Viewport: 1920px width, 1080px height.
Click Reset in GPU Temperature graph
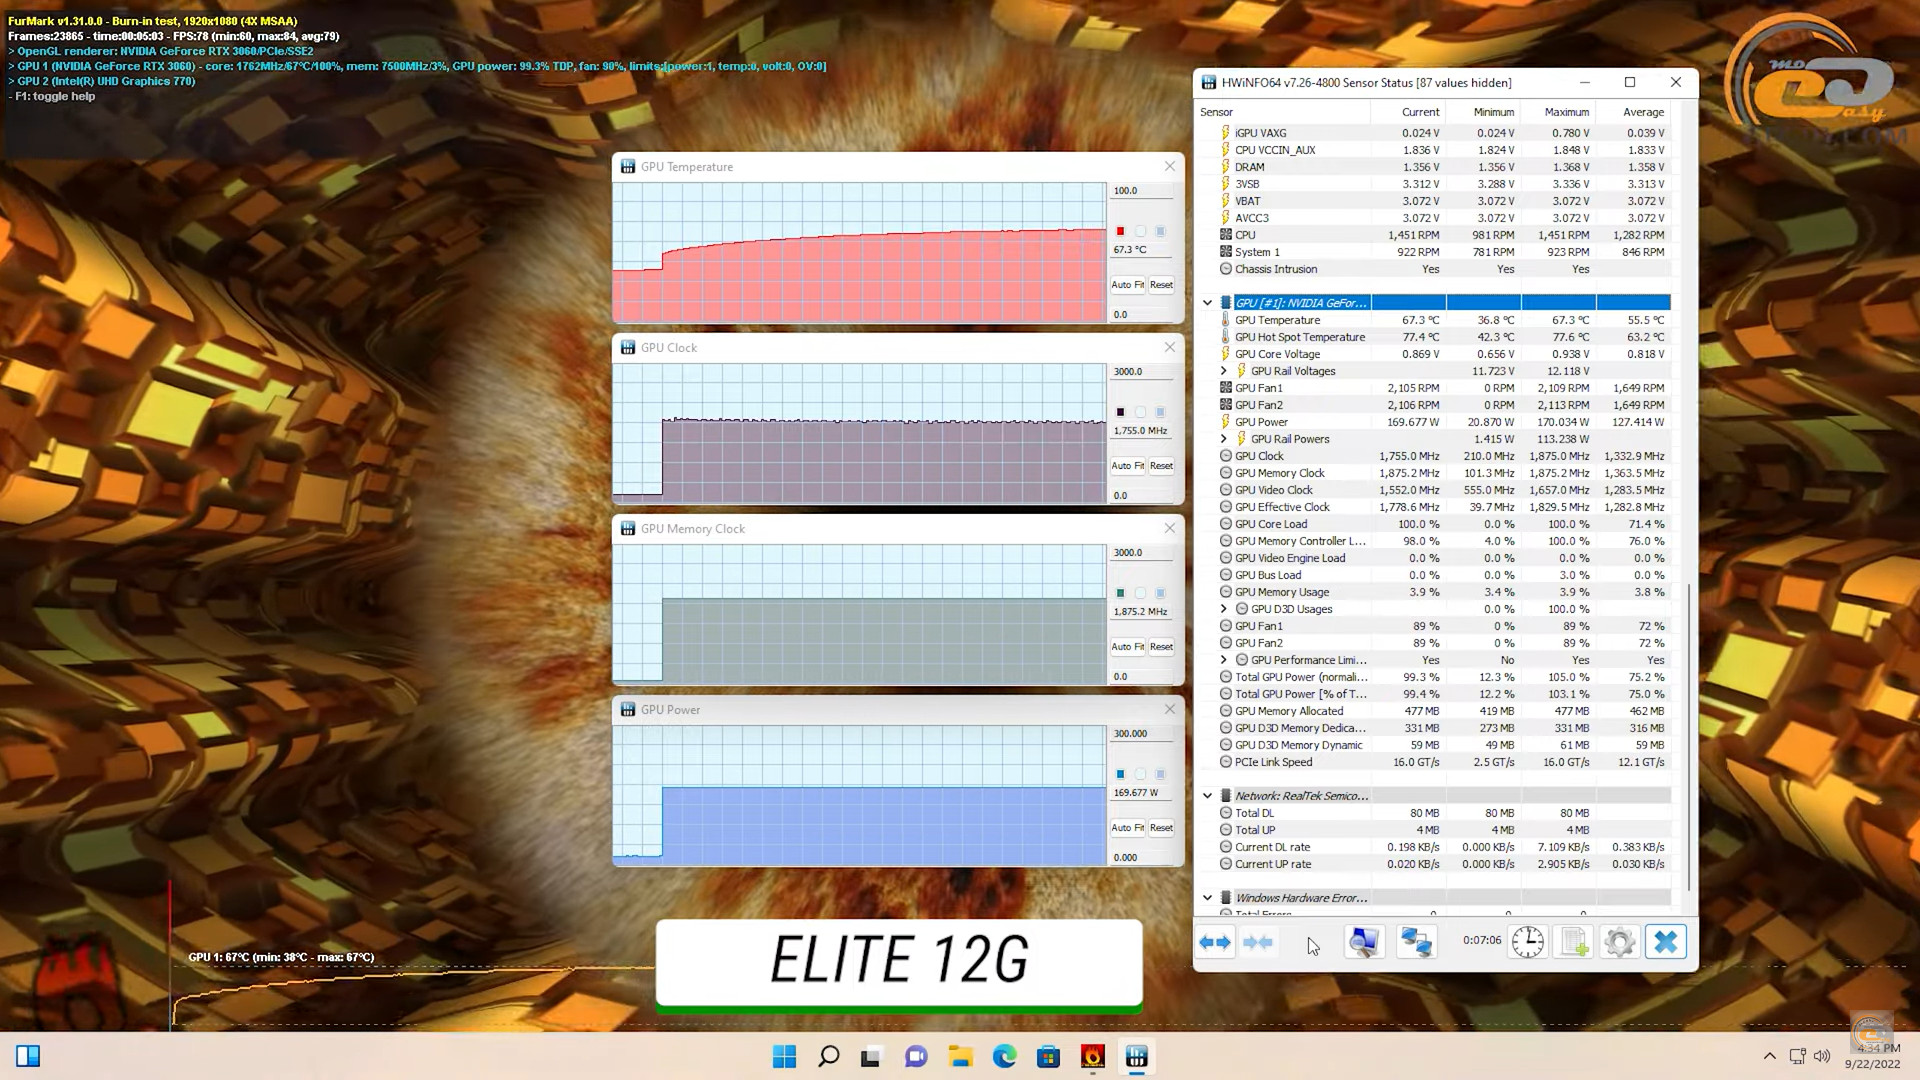pos(1161,285)
